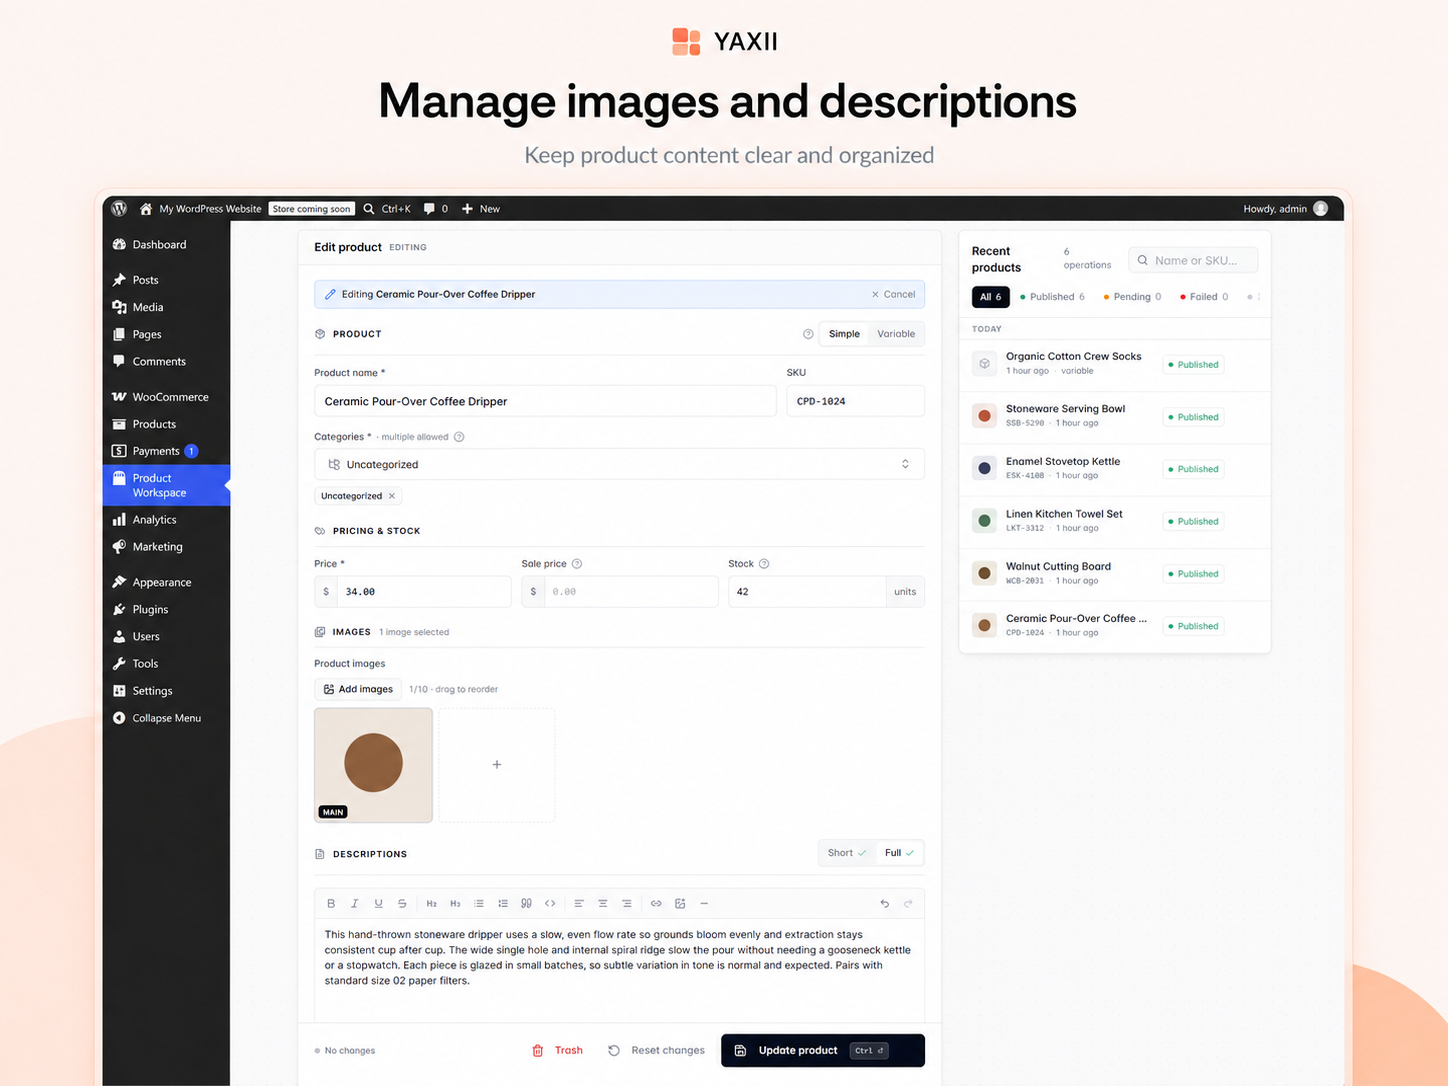Click the stock help icon
Image resolution: width=1448 pixels, height=1086 pixels.
tap(764, 564)
